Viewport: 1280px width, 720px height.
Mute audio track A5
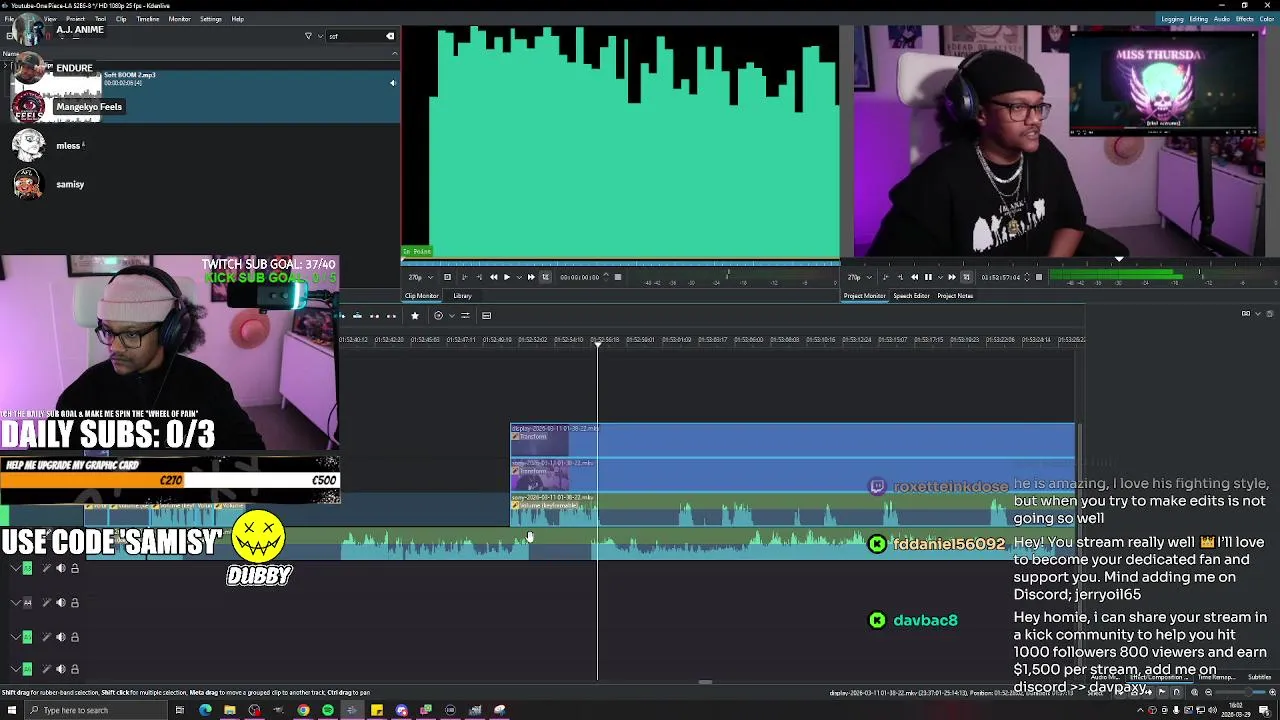click(x=60, y=636)
